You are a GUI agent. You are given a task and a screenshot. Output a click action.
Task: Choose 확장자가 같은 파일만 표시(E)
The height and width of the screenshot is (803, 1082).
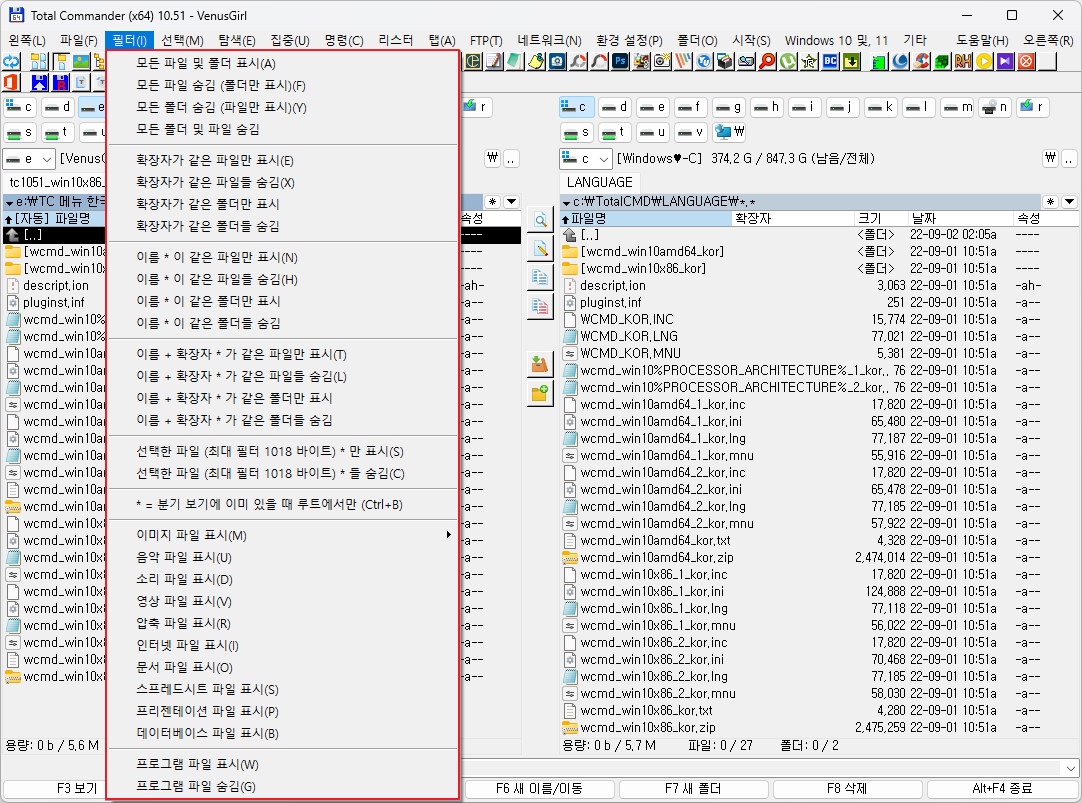point(283,160)
